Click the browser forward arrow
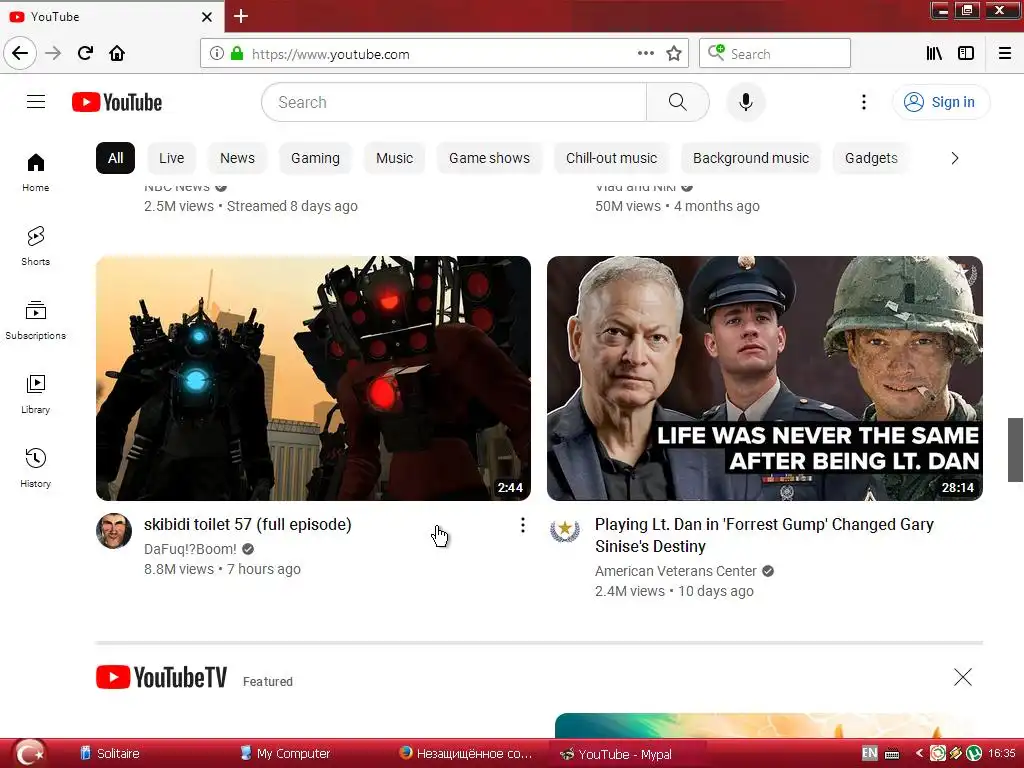1024x768 pixels. [54, 54]
